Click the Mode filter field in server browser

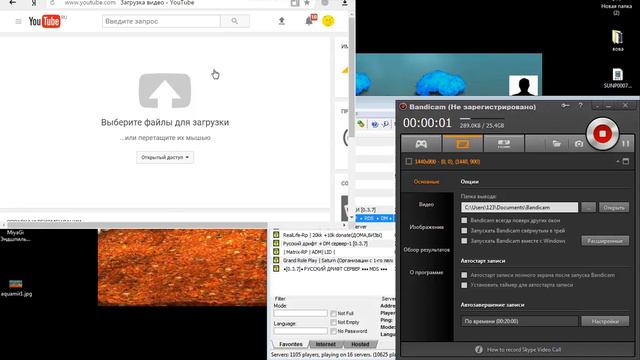click(300, 313)
